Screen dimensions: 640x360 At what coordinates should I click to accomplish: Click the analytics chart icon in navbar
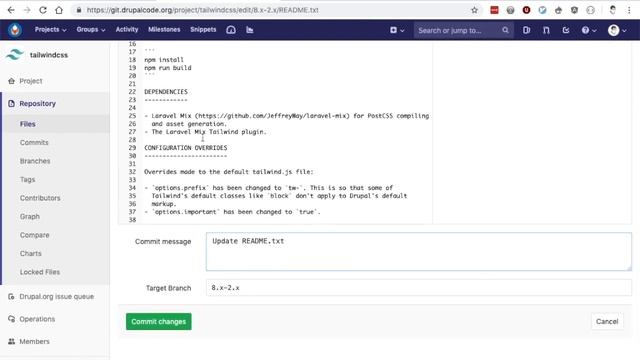250,30
